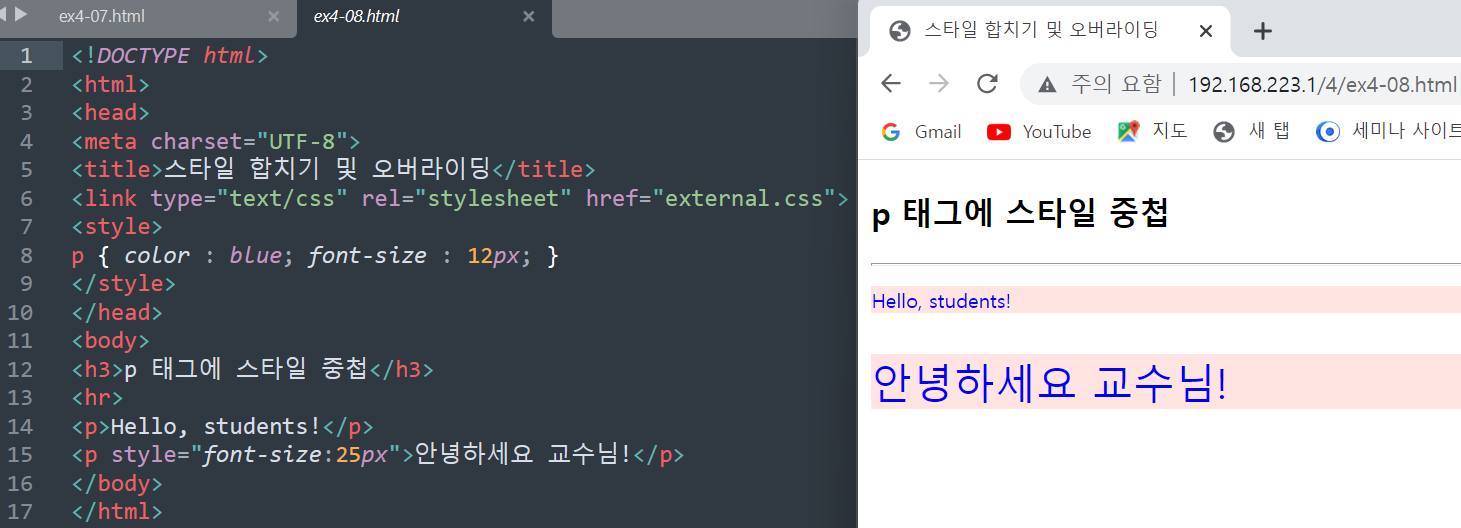1461x528 pixels.
Task: Close the ex4-08.html editor tab
Action: [x=529, y=17]
